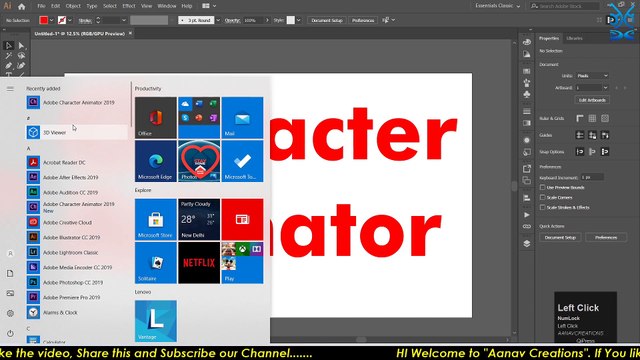Open the Partly Cloudy New Delhi weather tile
Viewport: 640px width, 360px height.
pos(199,219)
